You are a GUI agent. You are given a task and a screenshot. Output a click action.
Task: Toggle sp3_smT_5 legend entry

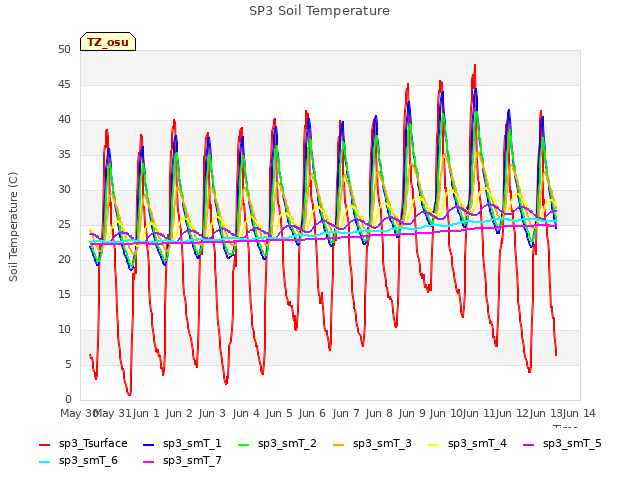[562, 444]
